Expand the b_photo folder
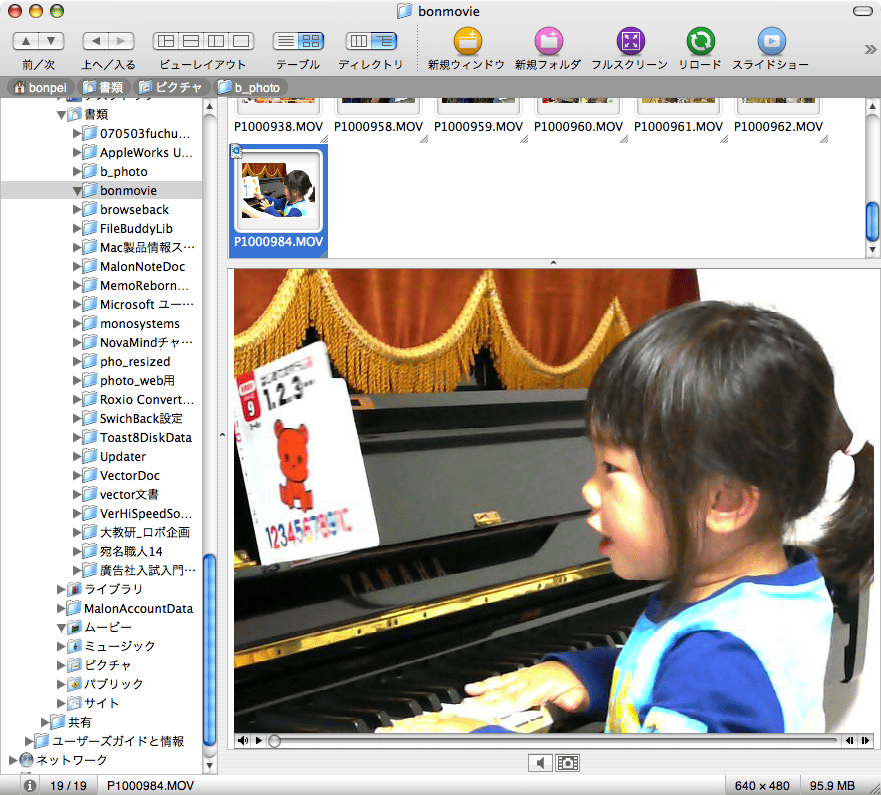 (x=77, y=171)
